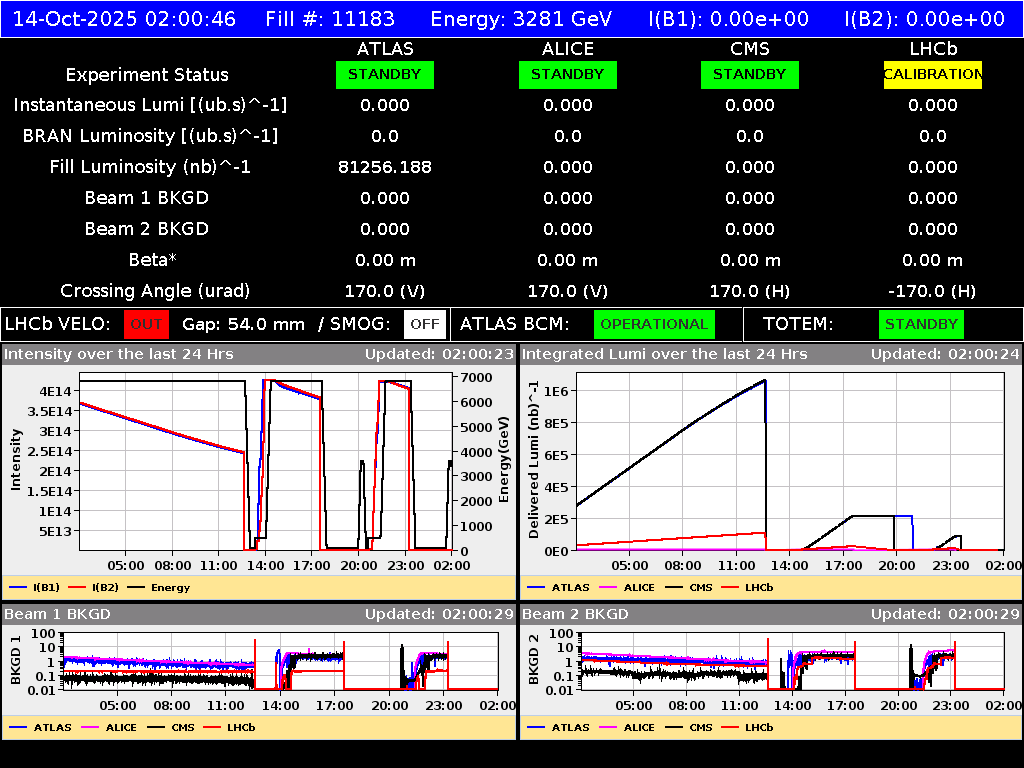Screen dimensions: 1024x768
Task: Click the ALICE STANDBY status indicator
Action: (x=567, y=74)
